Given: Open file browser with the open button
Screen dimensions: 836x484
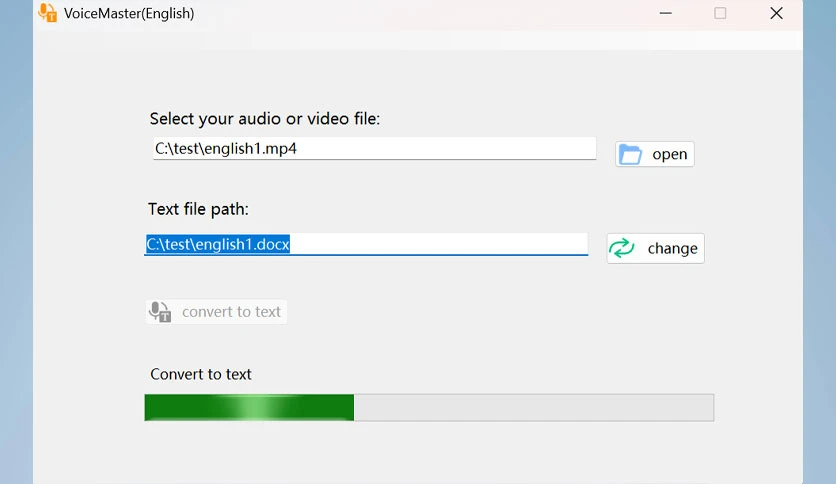Looking at the screenshot, I should (655, 154).
